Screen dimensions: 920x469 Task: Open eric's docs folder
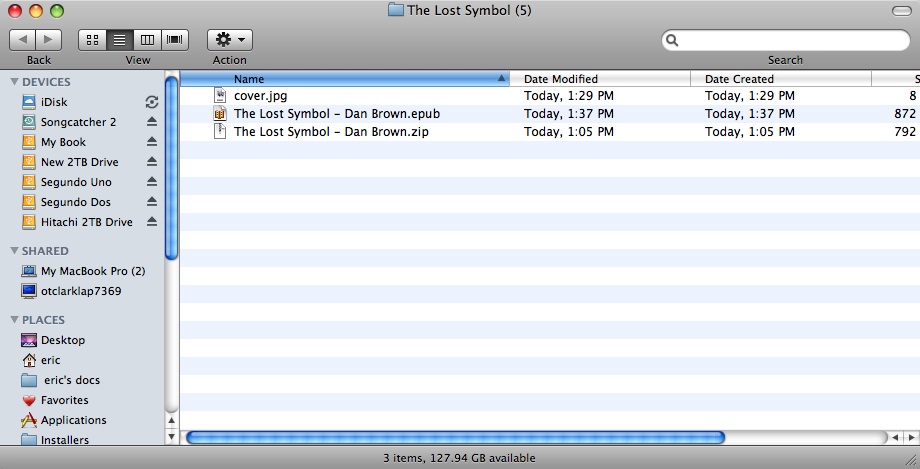72,380
